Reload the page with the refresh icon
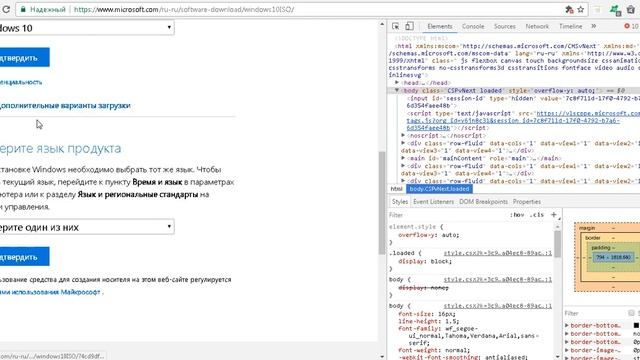 point(6,9)
